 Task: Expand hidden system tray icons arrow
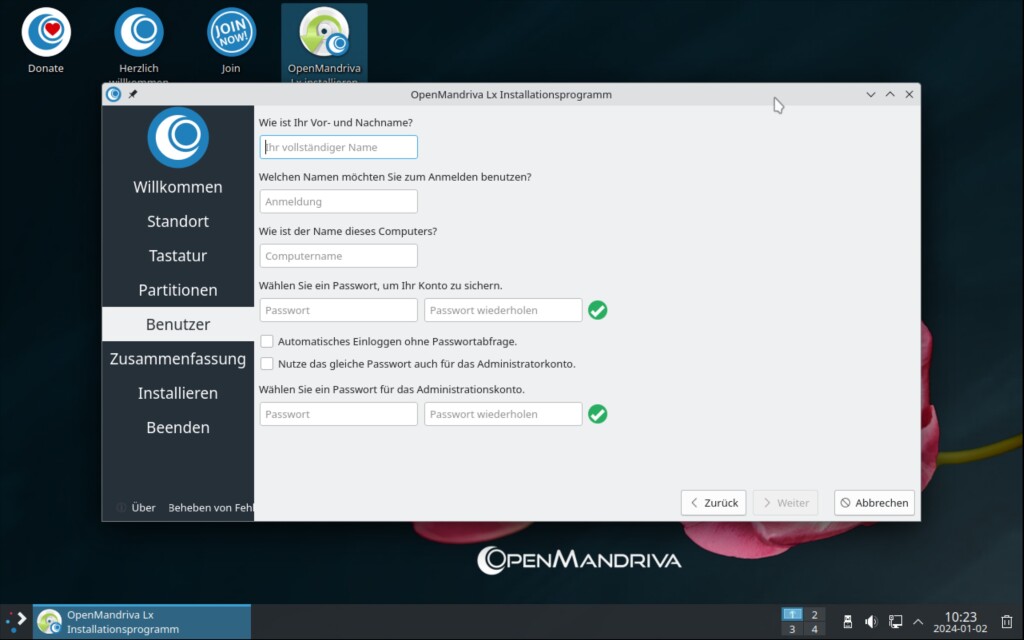click(x=918, y=622)
